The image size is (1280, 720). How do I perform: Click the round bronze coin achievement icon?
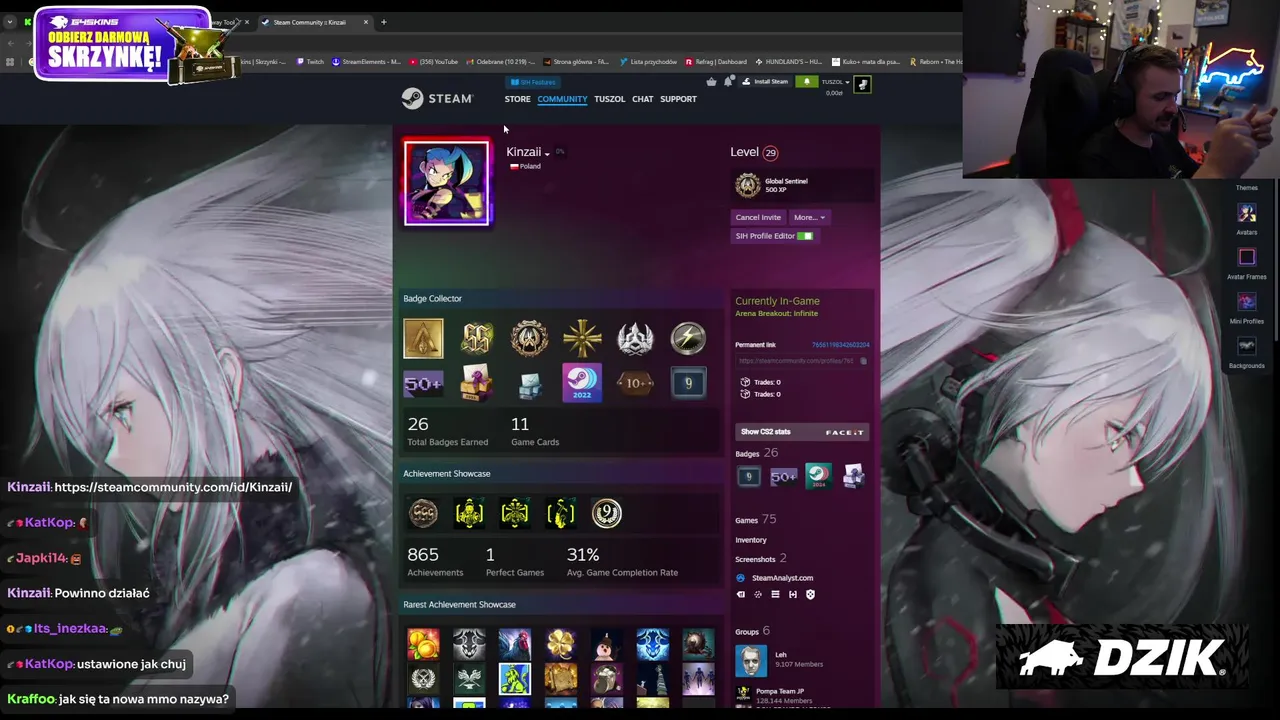(423, 513)
